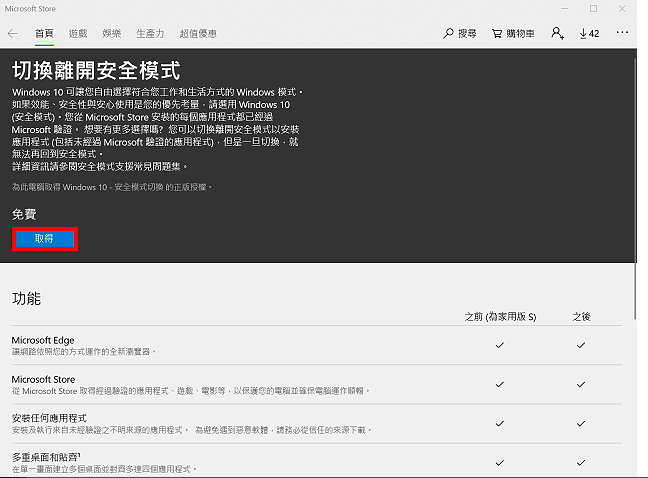Click the description under 安裝任何應用程式
Screen dimensions: 648x478
click(192, 430)
